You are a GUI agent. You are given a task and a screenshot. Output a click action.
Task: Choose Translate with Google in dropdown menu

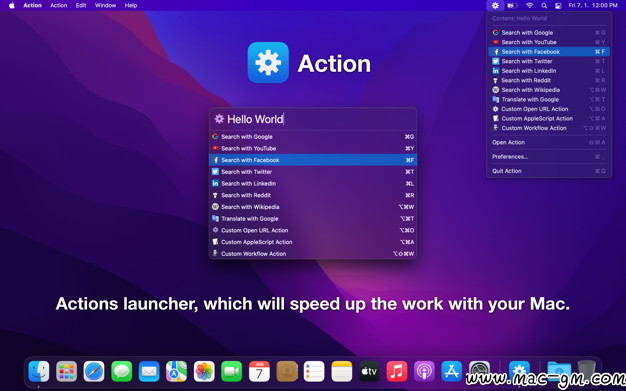pyautogui.click(x=549, y=100)
